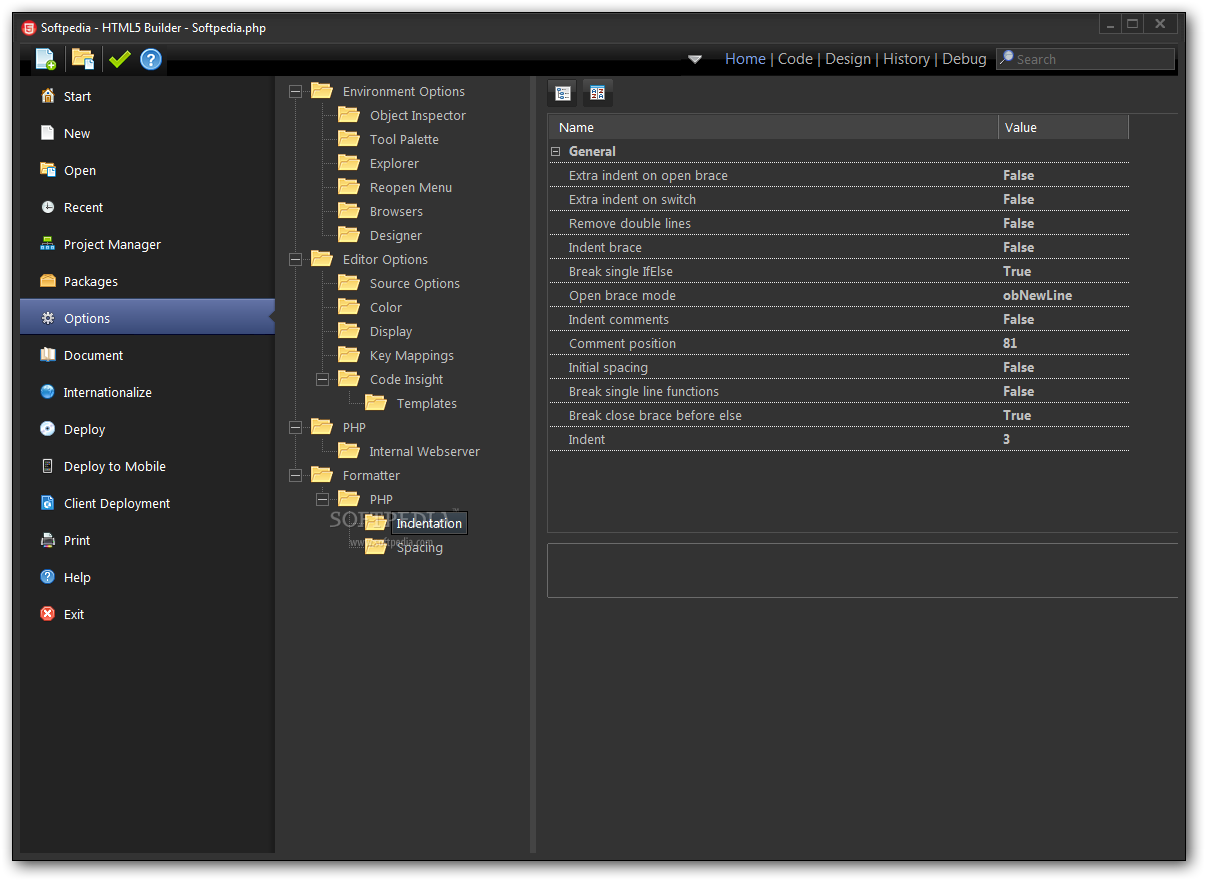Click the categorized view icon above property grid

click(x=564, y=93)
